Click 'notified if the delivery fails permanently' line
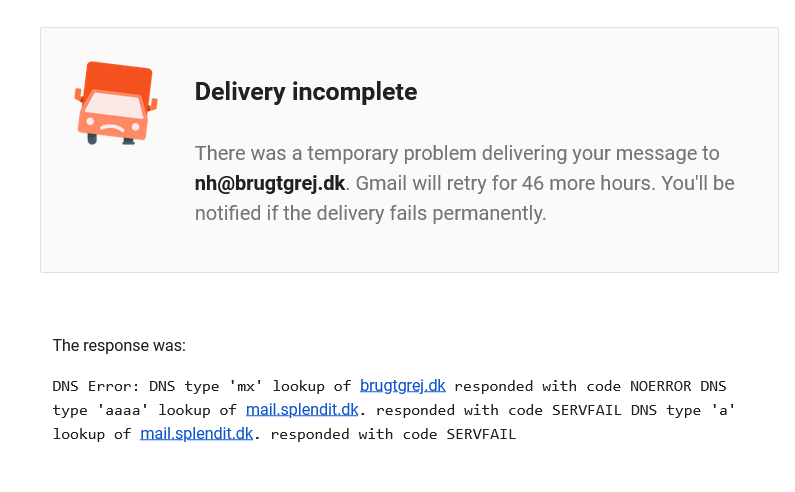The height and width of the screenshot is (492, 795). (371, 213)
